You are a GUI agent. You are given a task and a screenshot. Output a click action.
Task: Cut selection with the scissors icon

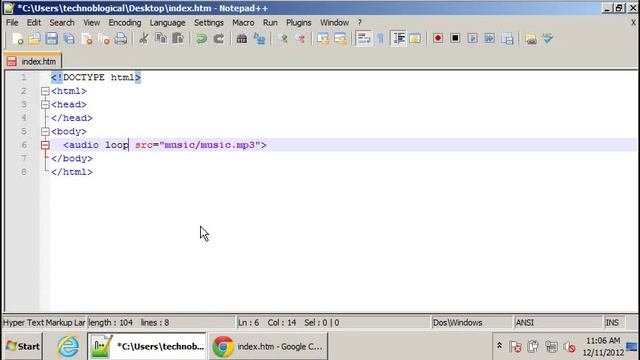pos(143,39)
